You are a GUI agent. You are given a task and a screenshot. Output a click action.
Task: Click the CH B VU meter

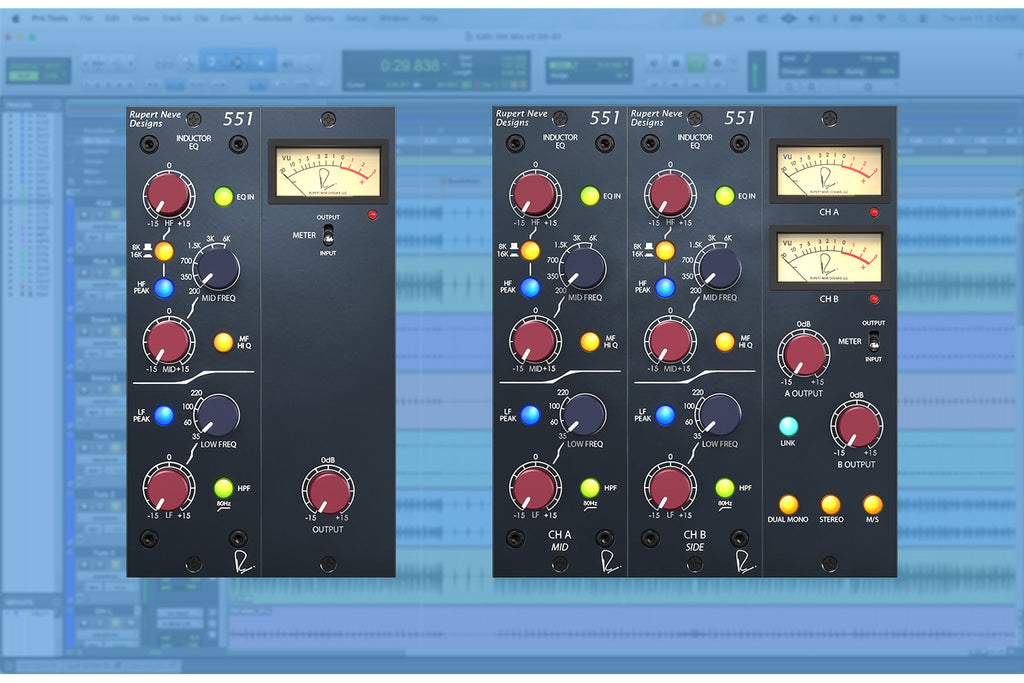pyautogui.click(x=829, y=258)
